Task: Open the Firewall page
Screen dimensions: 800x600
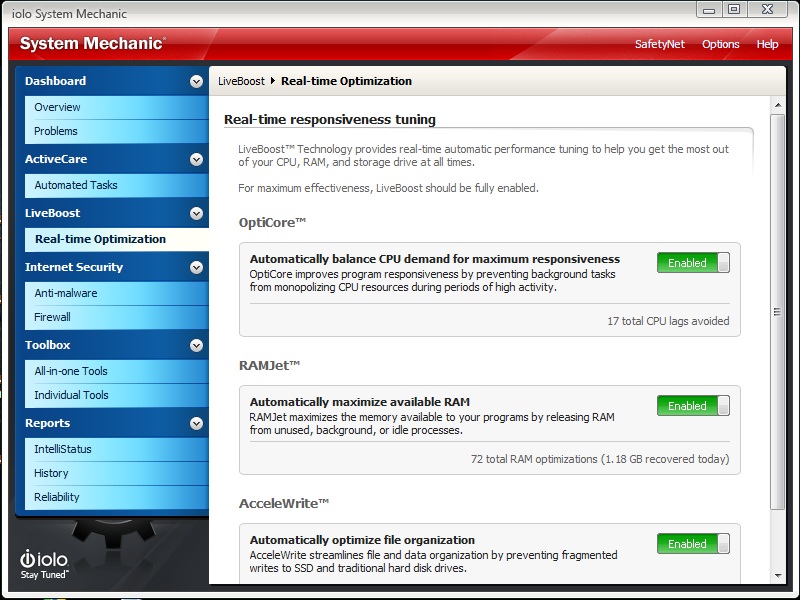Action: click(x=117, y=317)
